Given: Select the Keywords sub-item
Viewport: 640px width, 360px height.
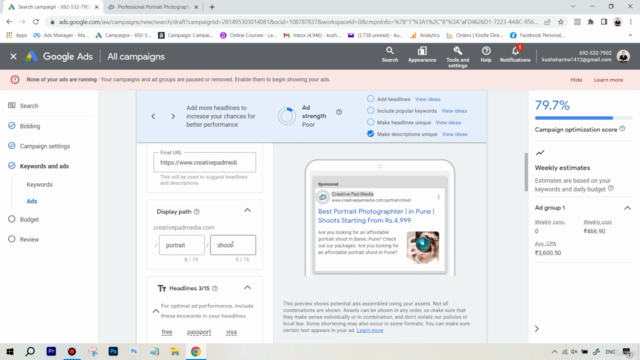Looking at the screenshot, I should pos(40,184).
